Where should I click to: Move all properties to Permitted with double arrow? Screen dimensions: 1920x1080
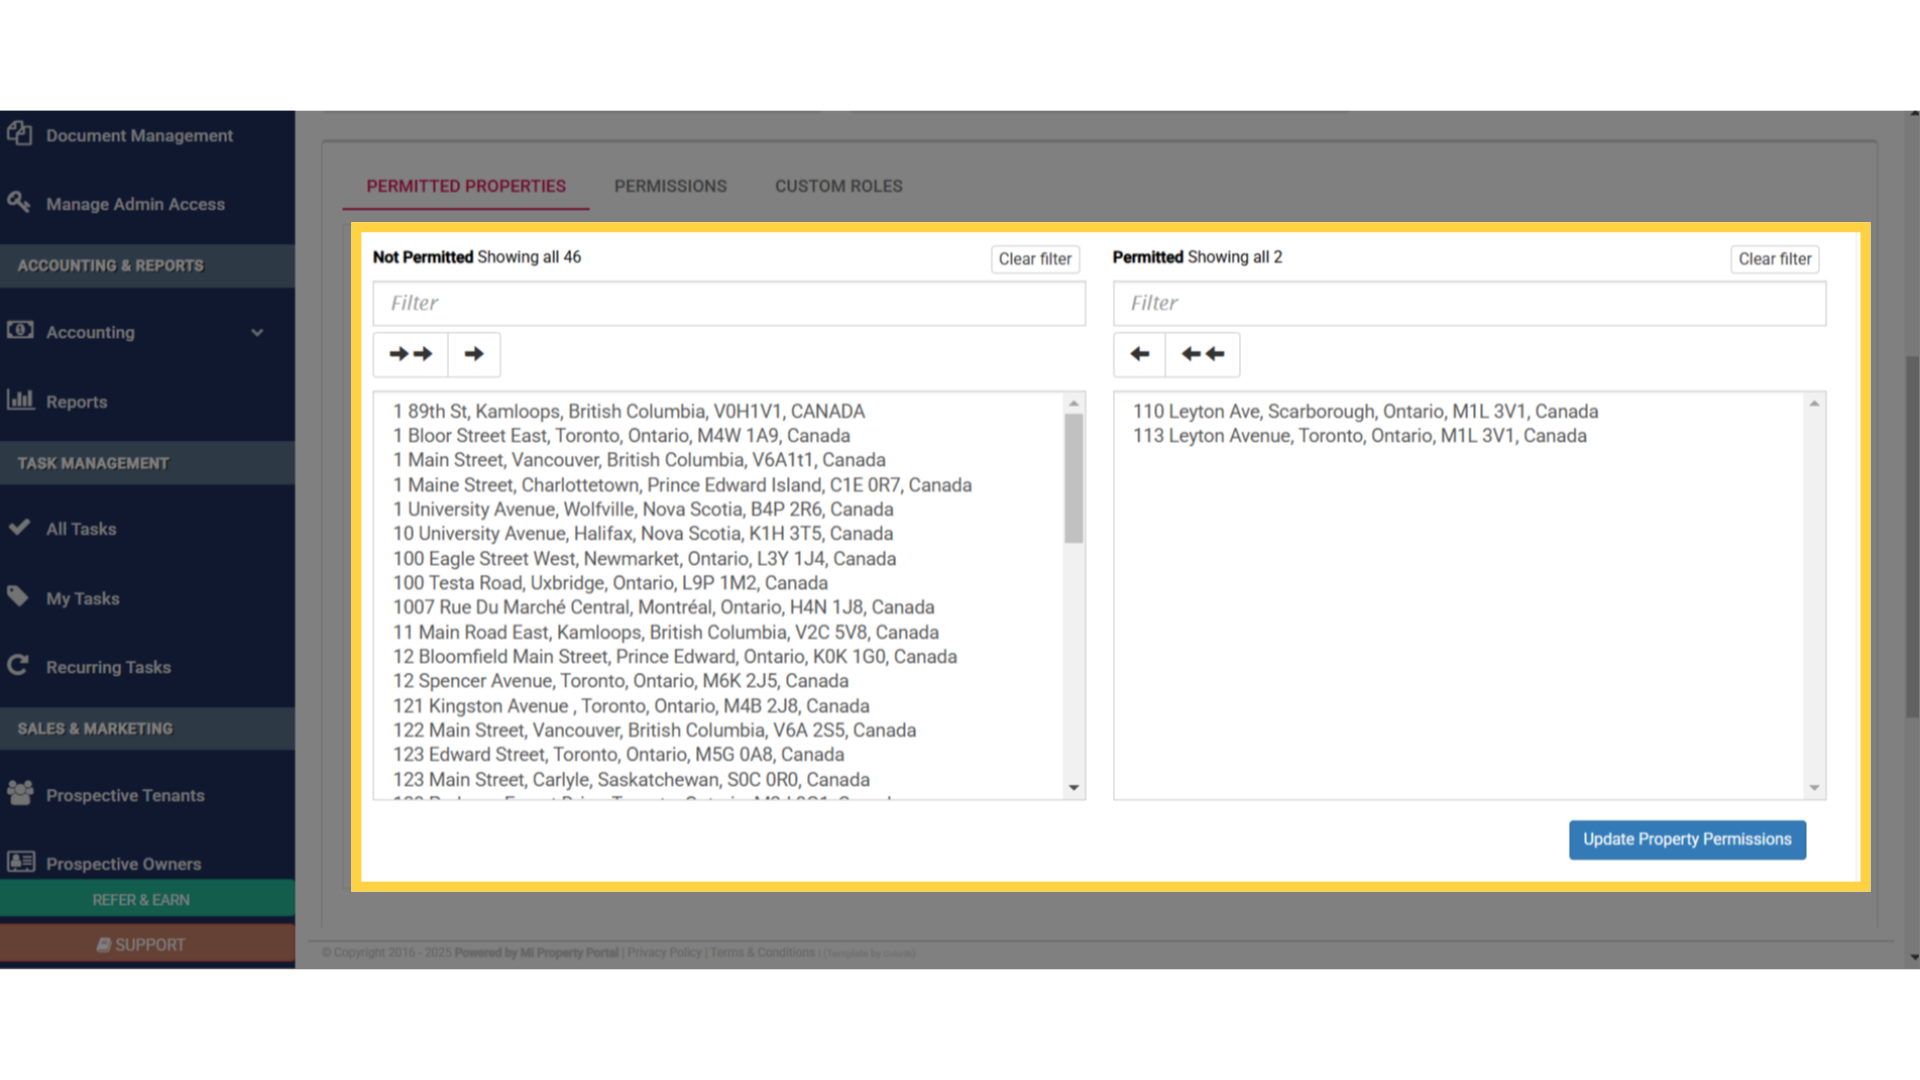click(x=410, y=354)
